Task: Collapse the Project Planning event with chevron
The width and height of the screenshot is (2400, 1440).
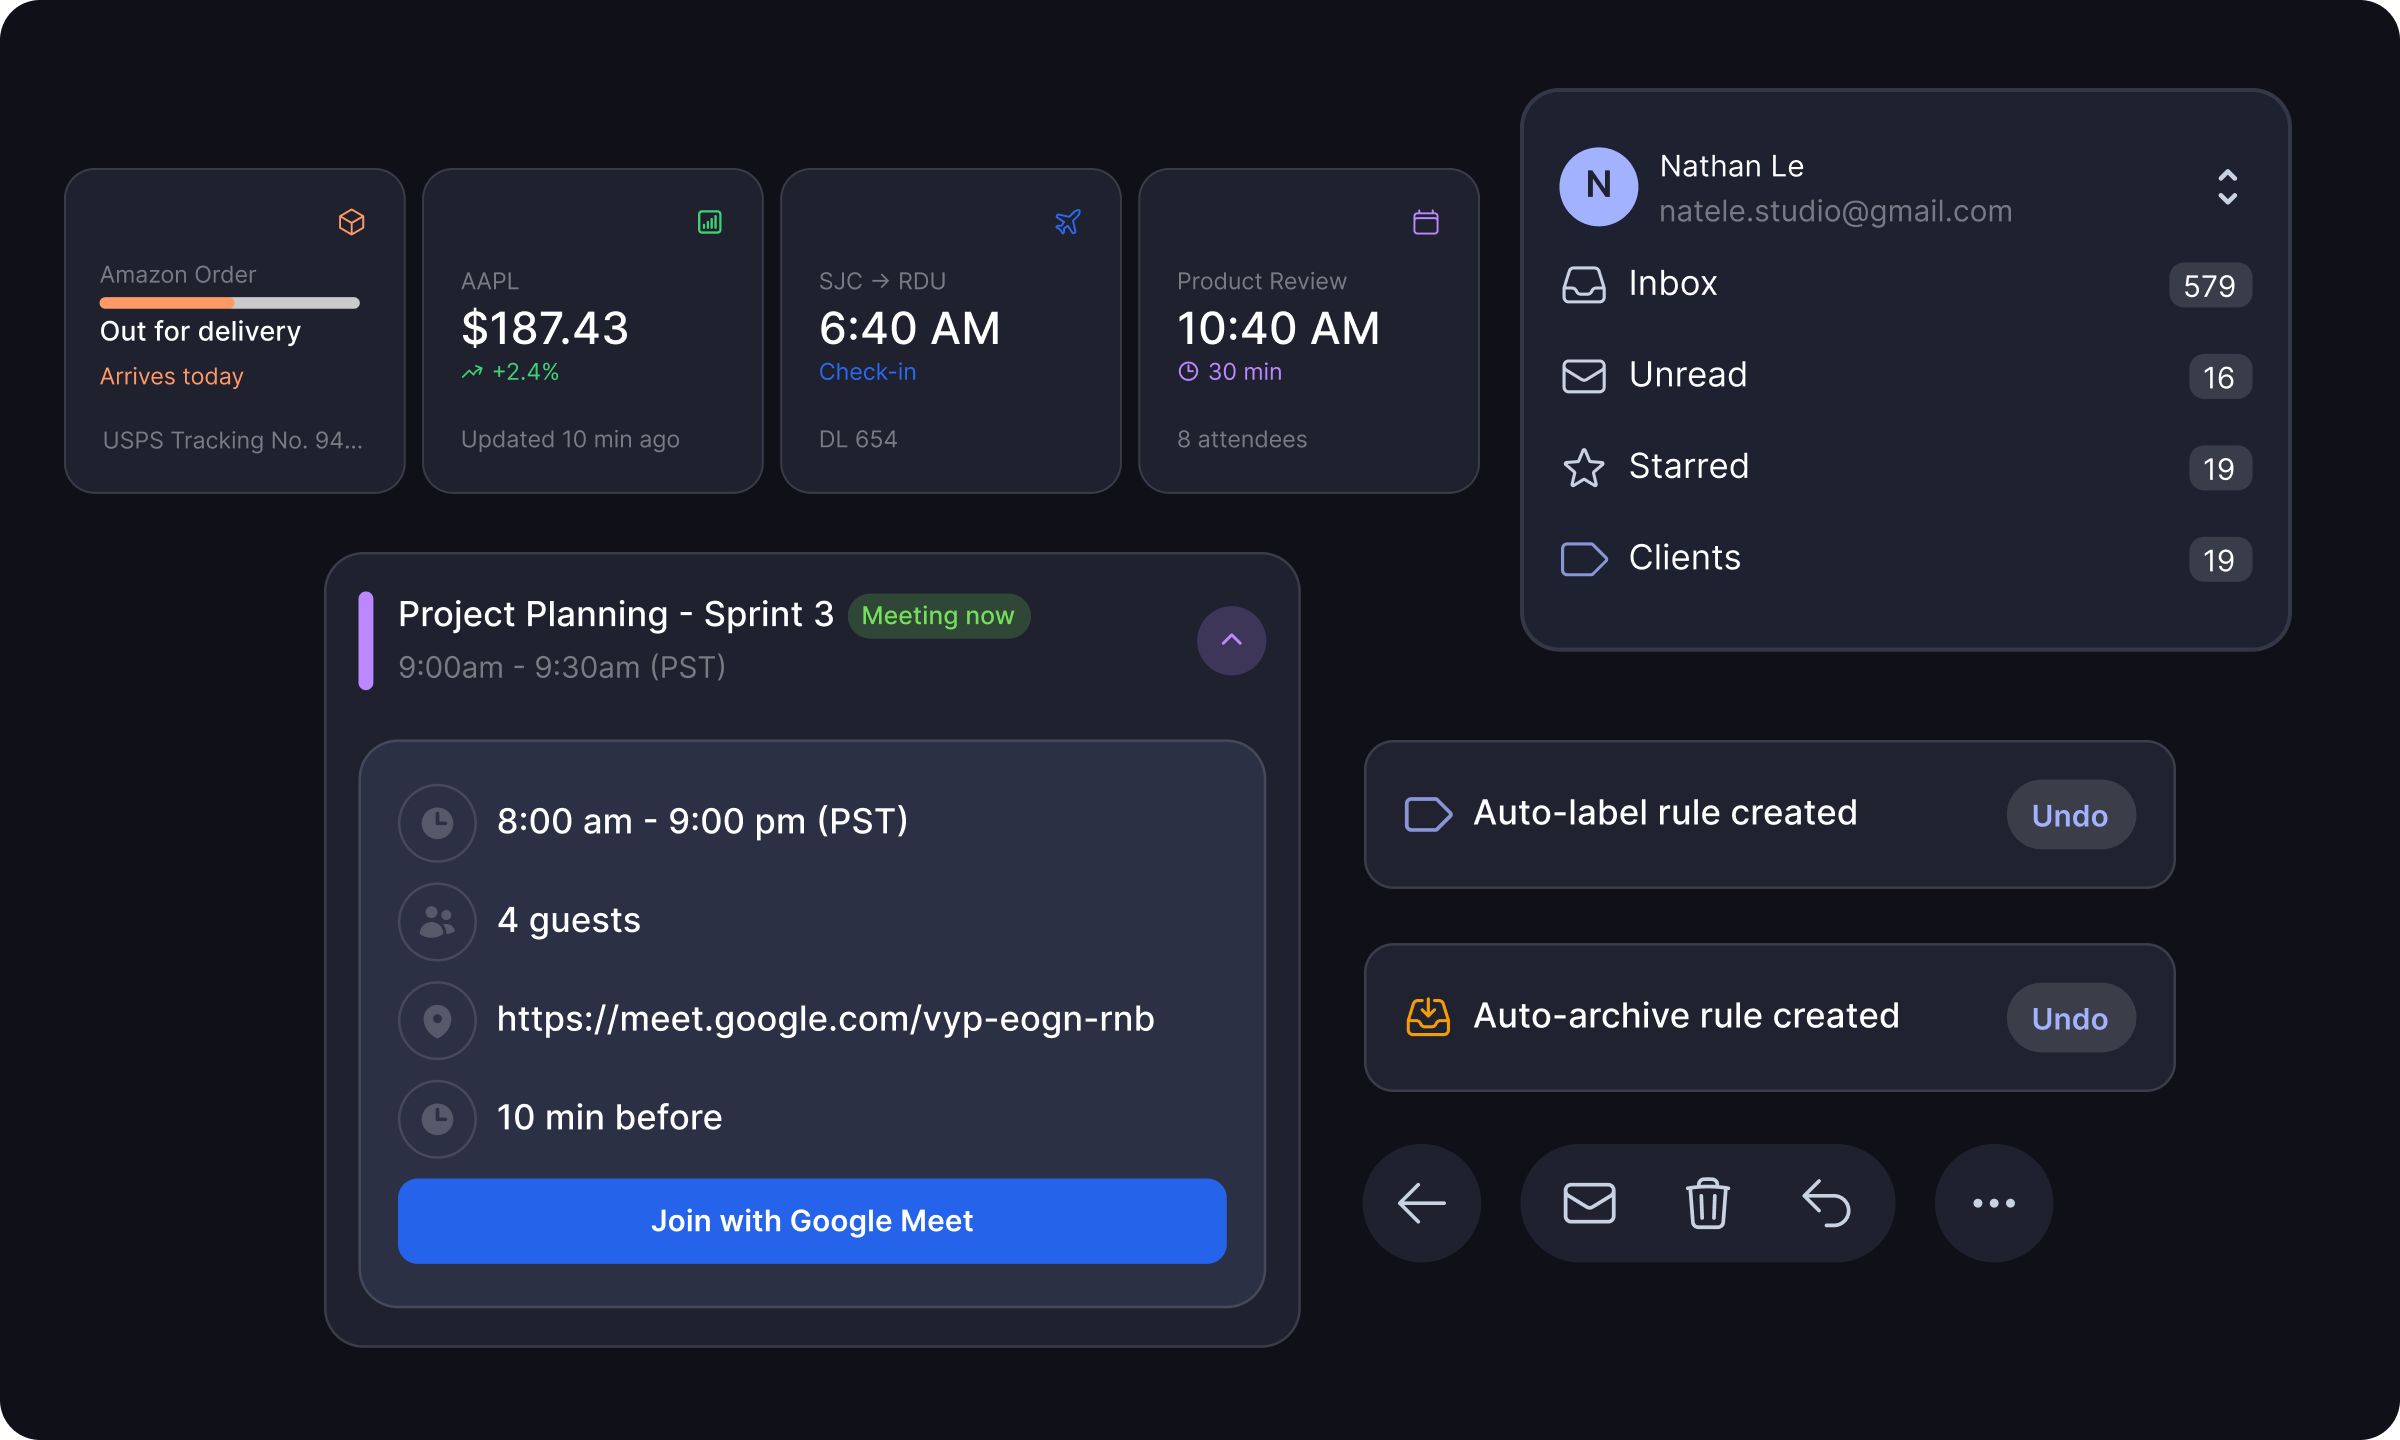Action: pyautogui.click(x=1231, y=640)
